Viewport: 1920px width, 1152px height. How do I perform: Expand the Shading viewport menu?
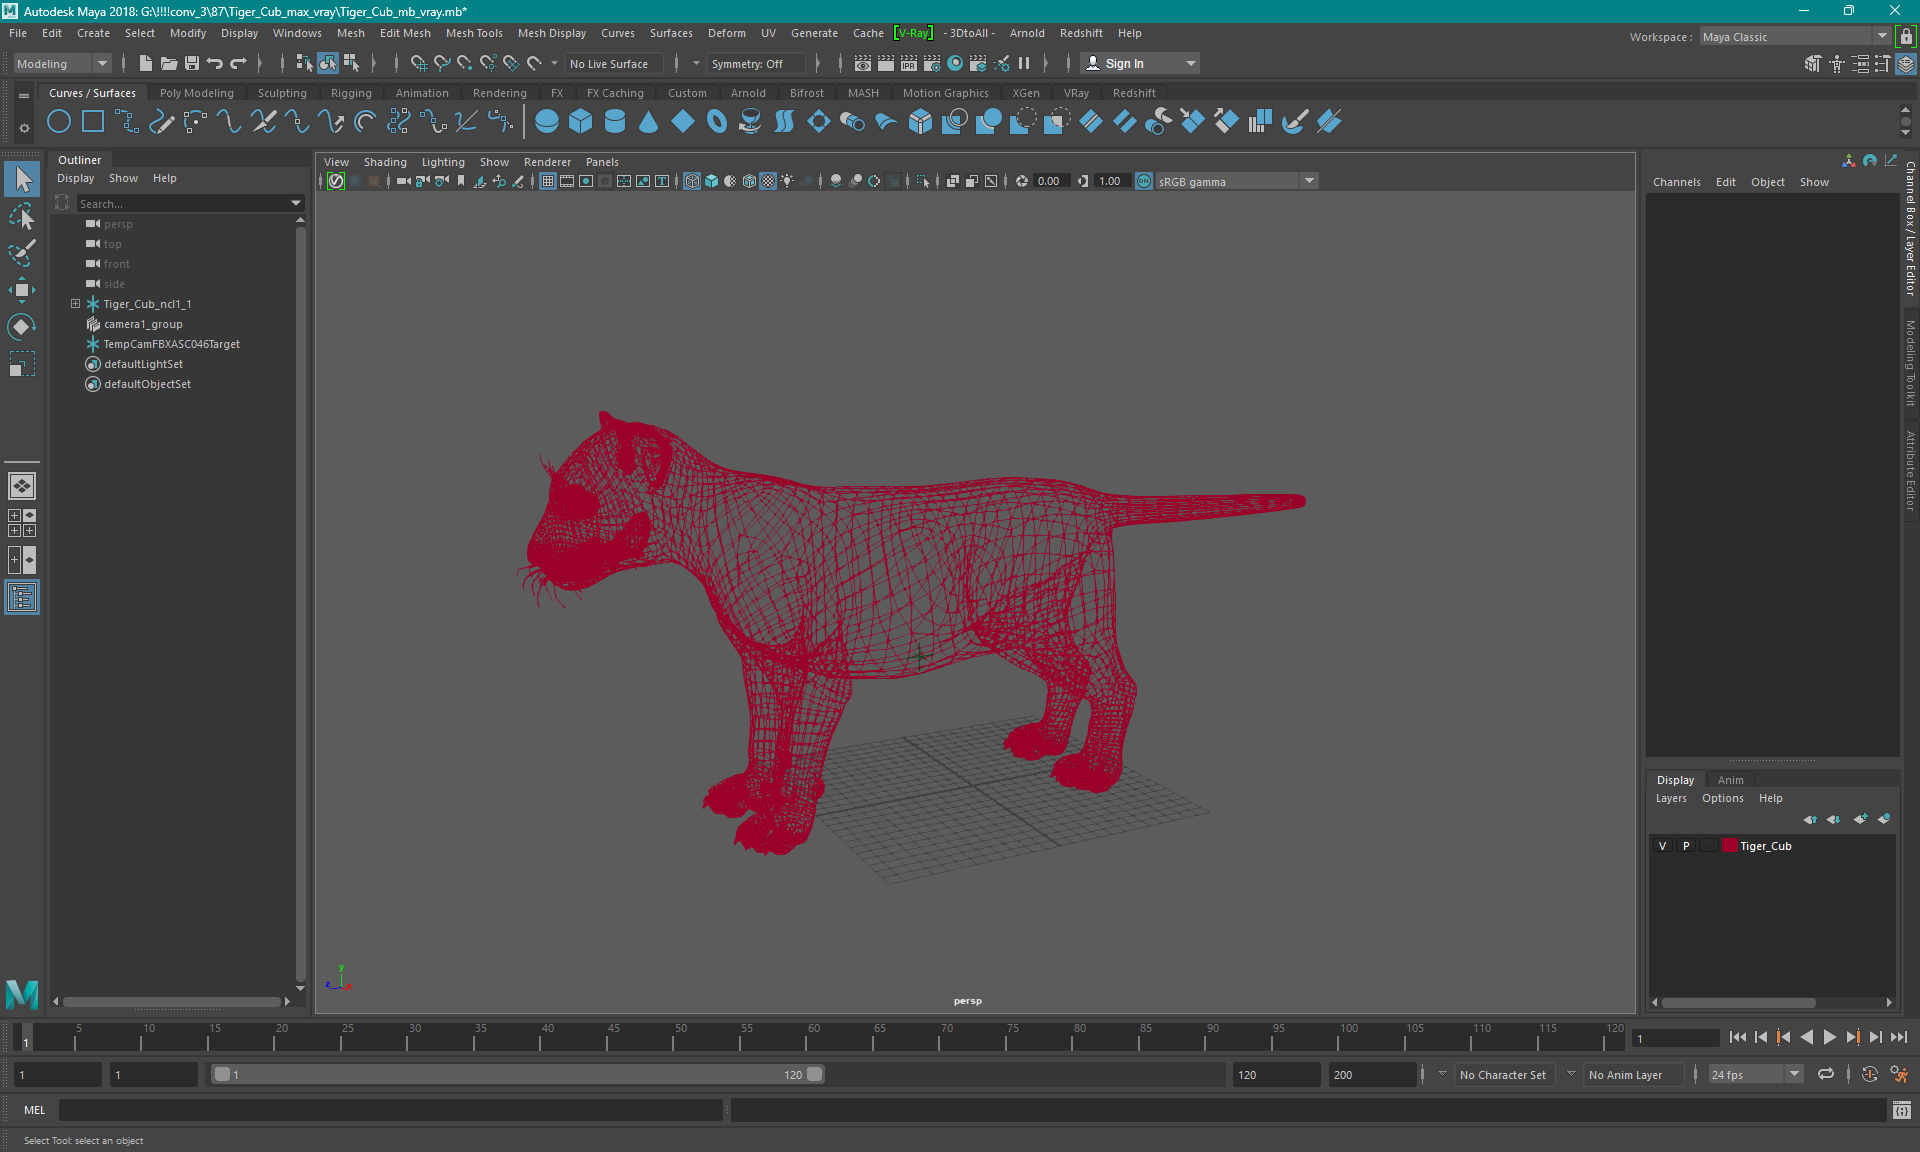pos(384,160)
